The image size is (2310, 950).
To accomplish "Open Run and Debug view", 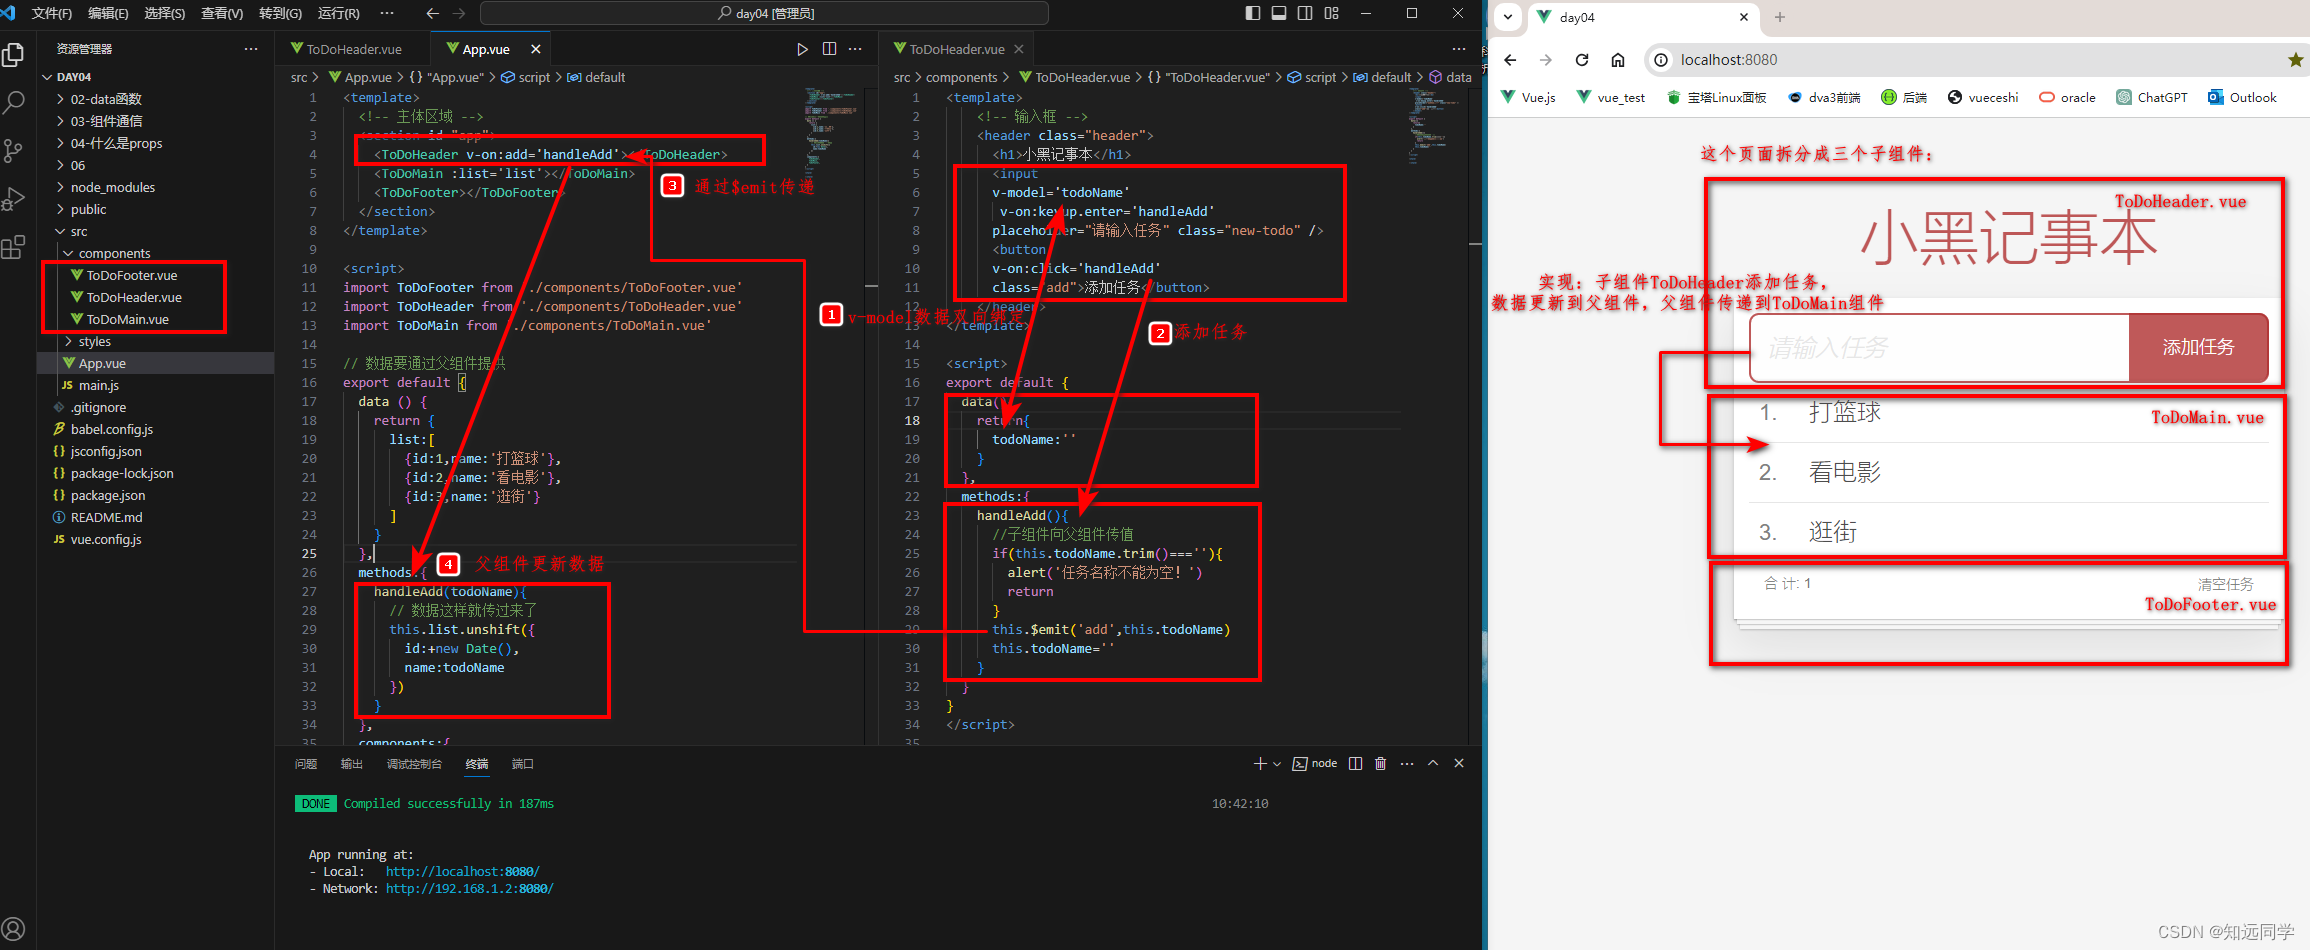I will pos(13,198).
